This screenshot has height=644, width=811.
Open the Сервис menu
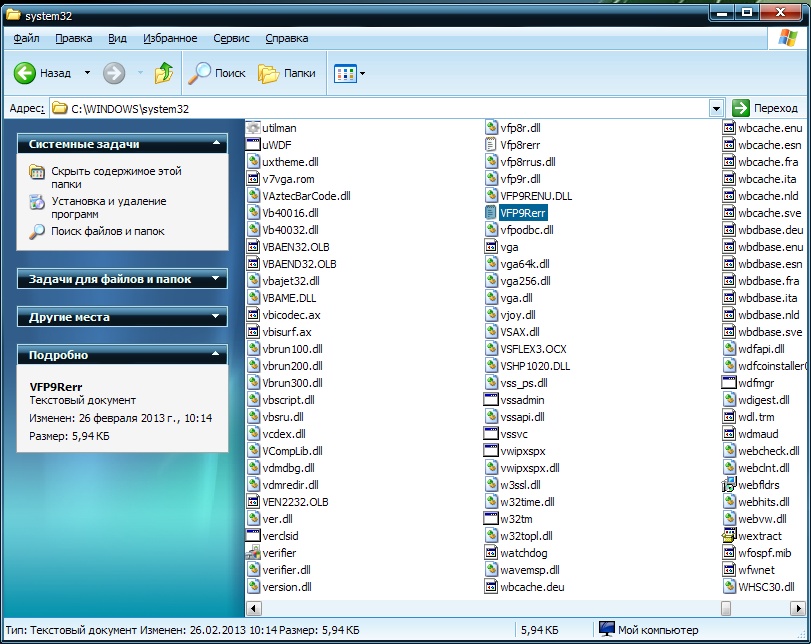point(231,38)
